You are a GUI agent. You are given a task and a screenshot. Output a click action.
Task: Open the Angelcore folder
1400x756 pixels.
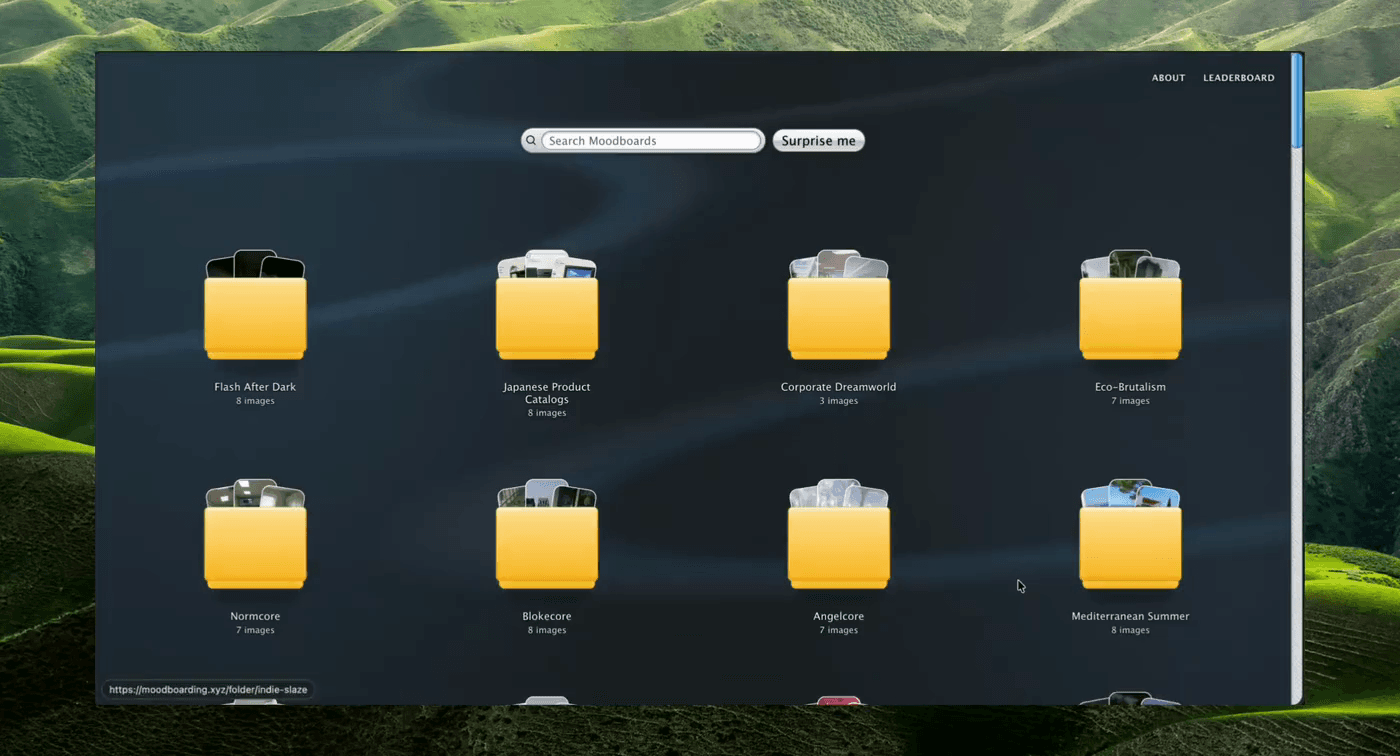pyautogui.click(x=839, y=534)
